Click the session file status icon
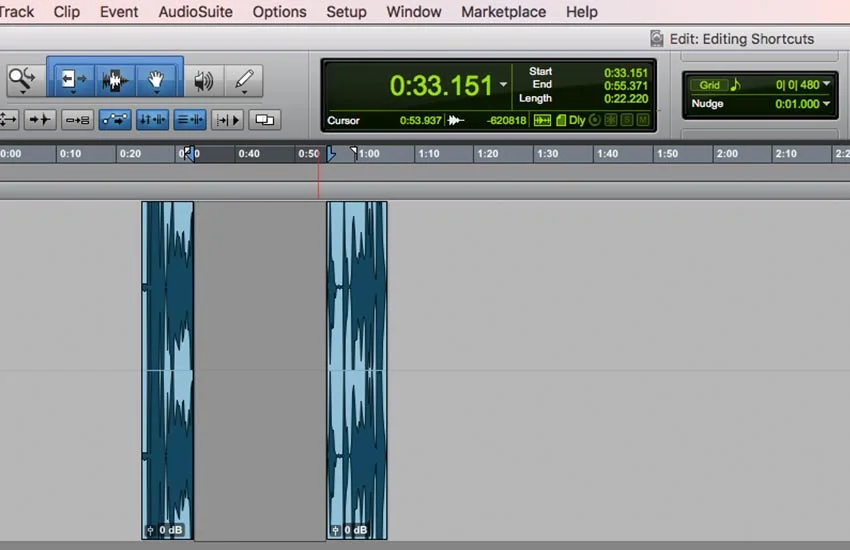 click(561, 120)
